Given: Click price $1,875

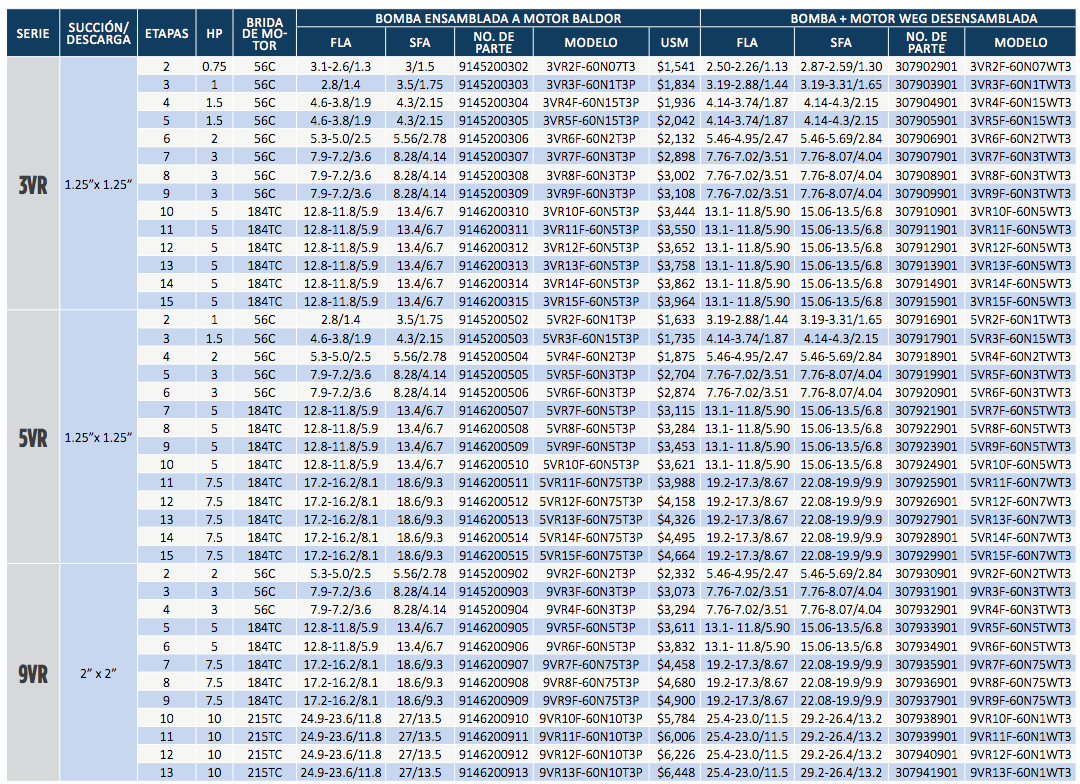Looking at the screenshot, I should point(675,356).
